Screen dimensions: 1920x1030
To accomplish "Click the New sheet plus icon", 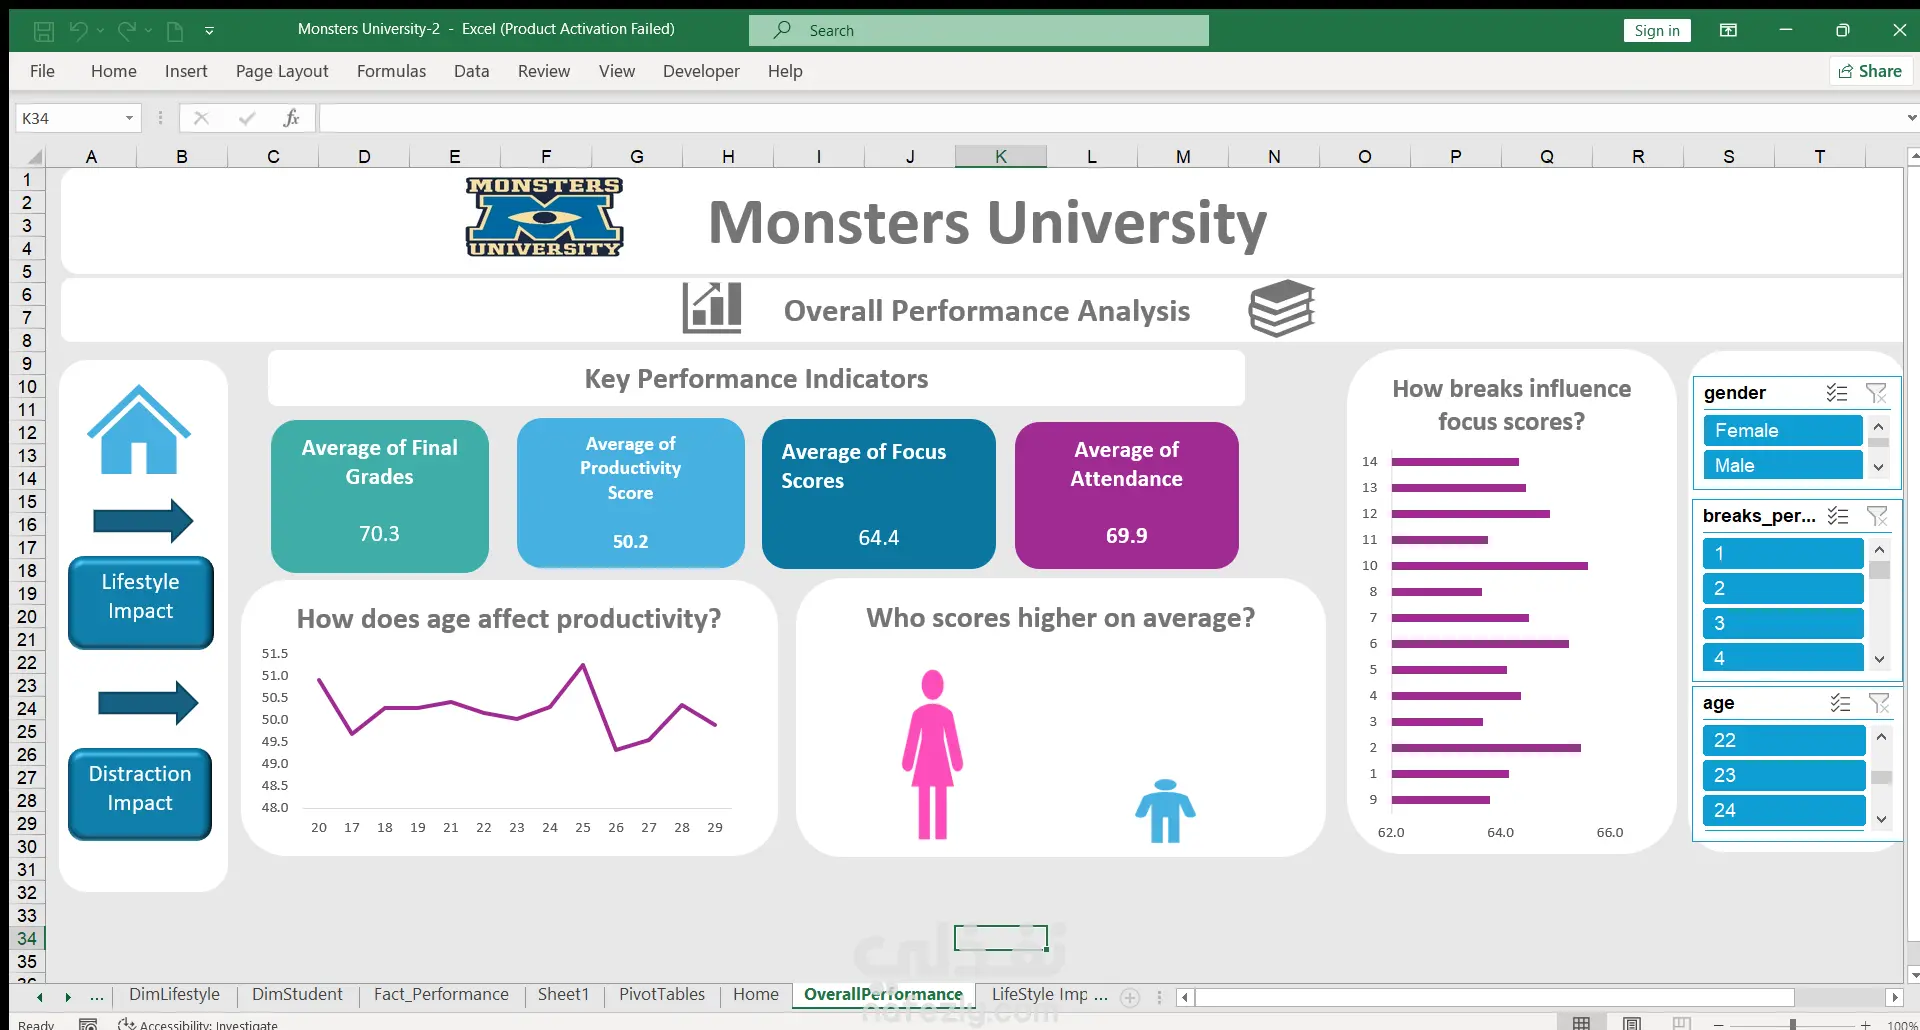I will [1130, 997].
